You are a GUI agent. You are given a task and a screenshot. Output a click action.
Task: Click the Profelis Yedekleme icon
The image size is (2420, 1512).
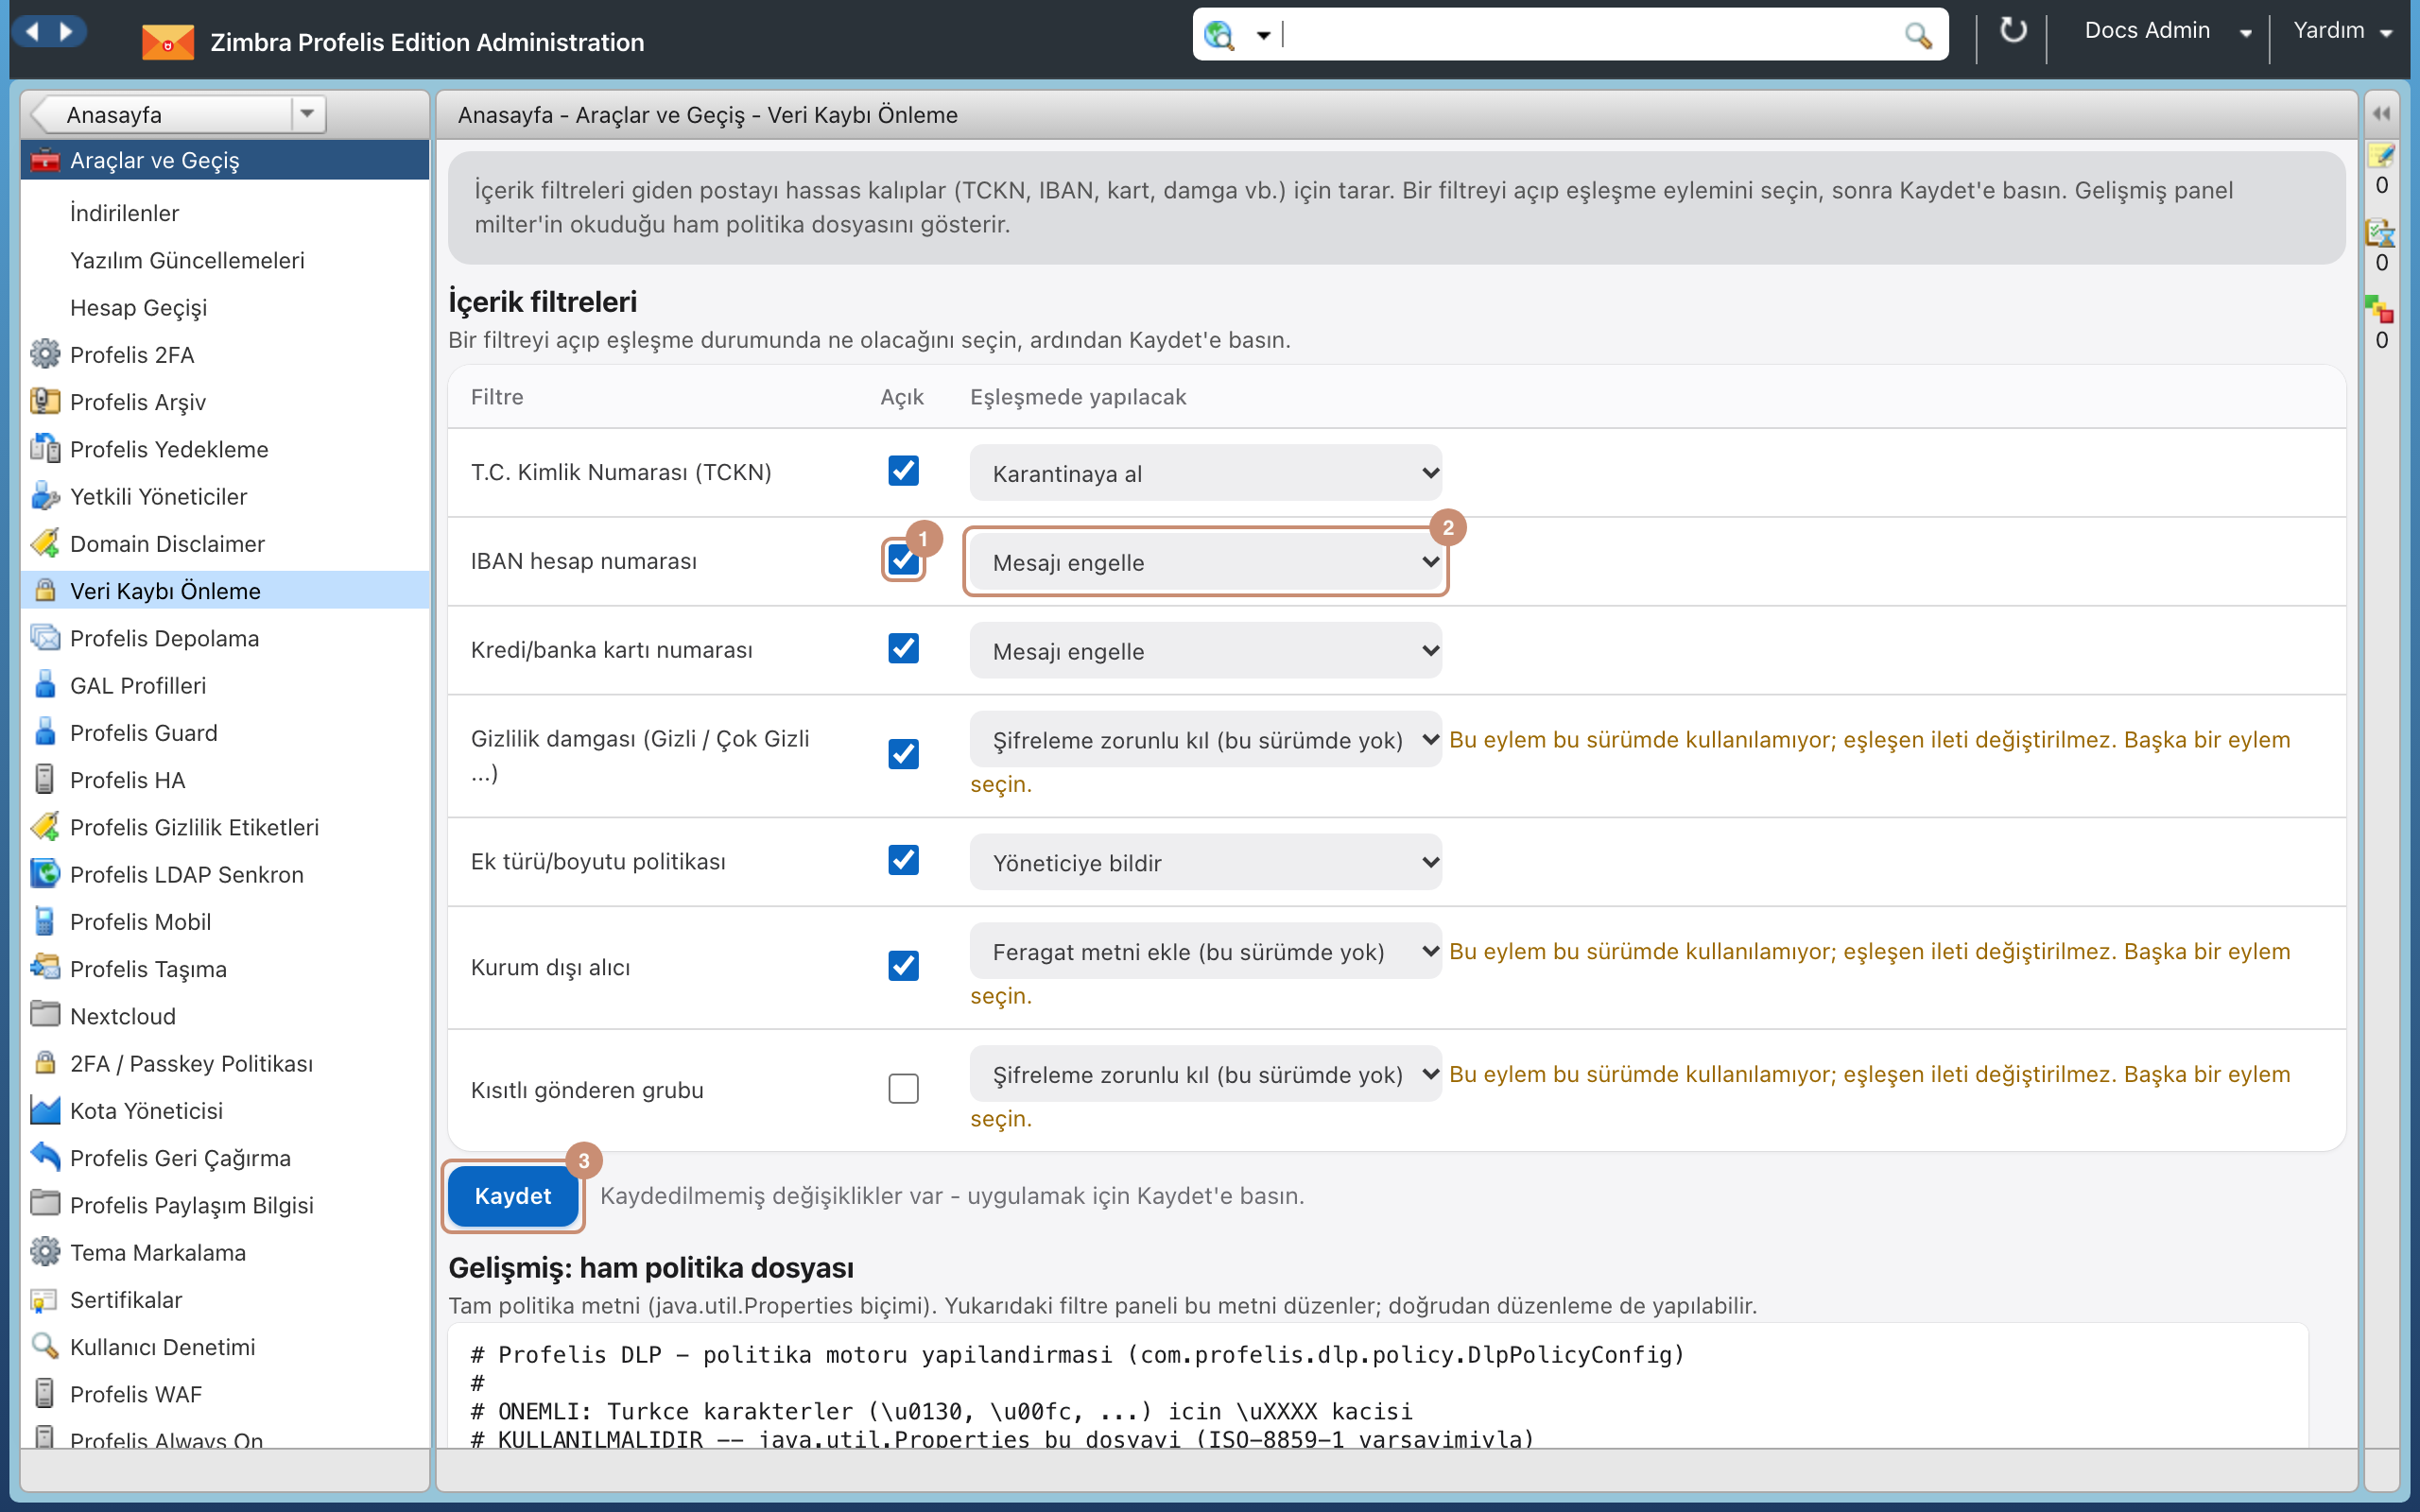[45, 448]
